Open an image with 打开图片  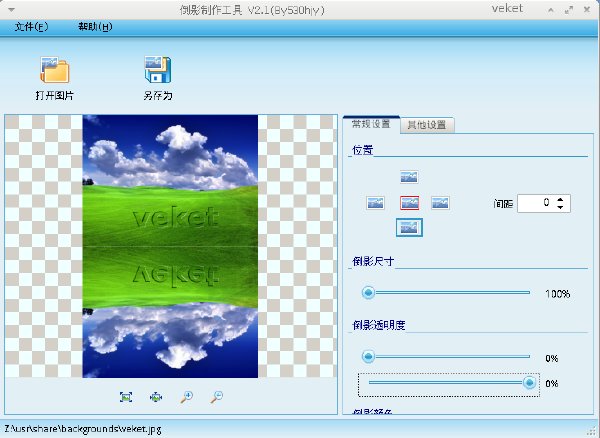54,78
